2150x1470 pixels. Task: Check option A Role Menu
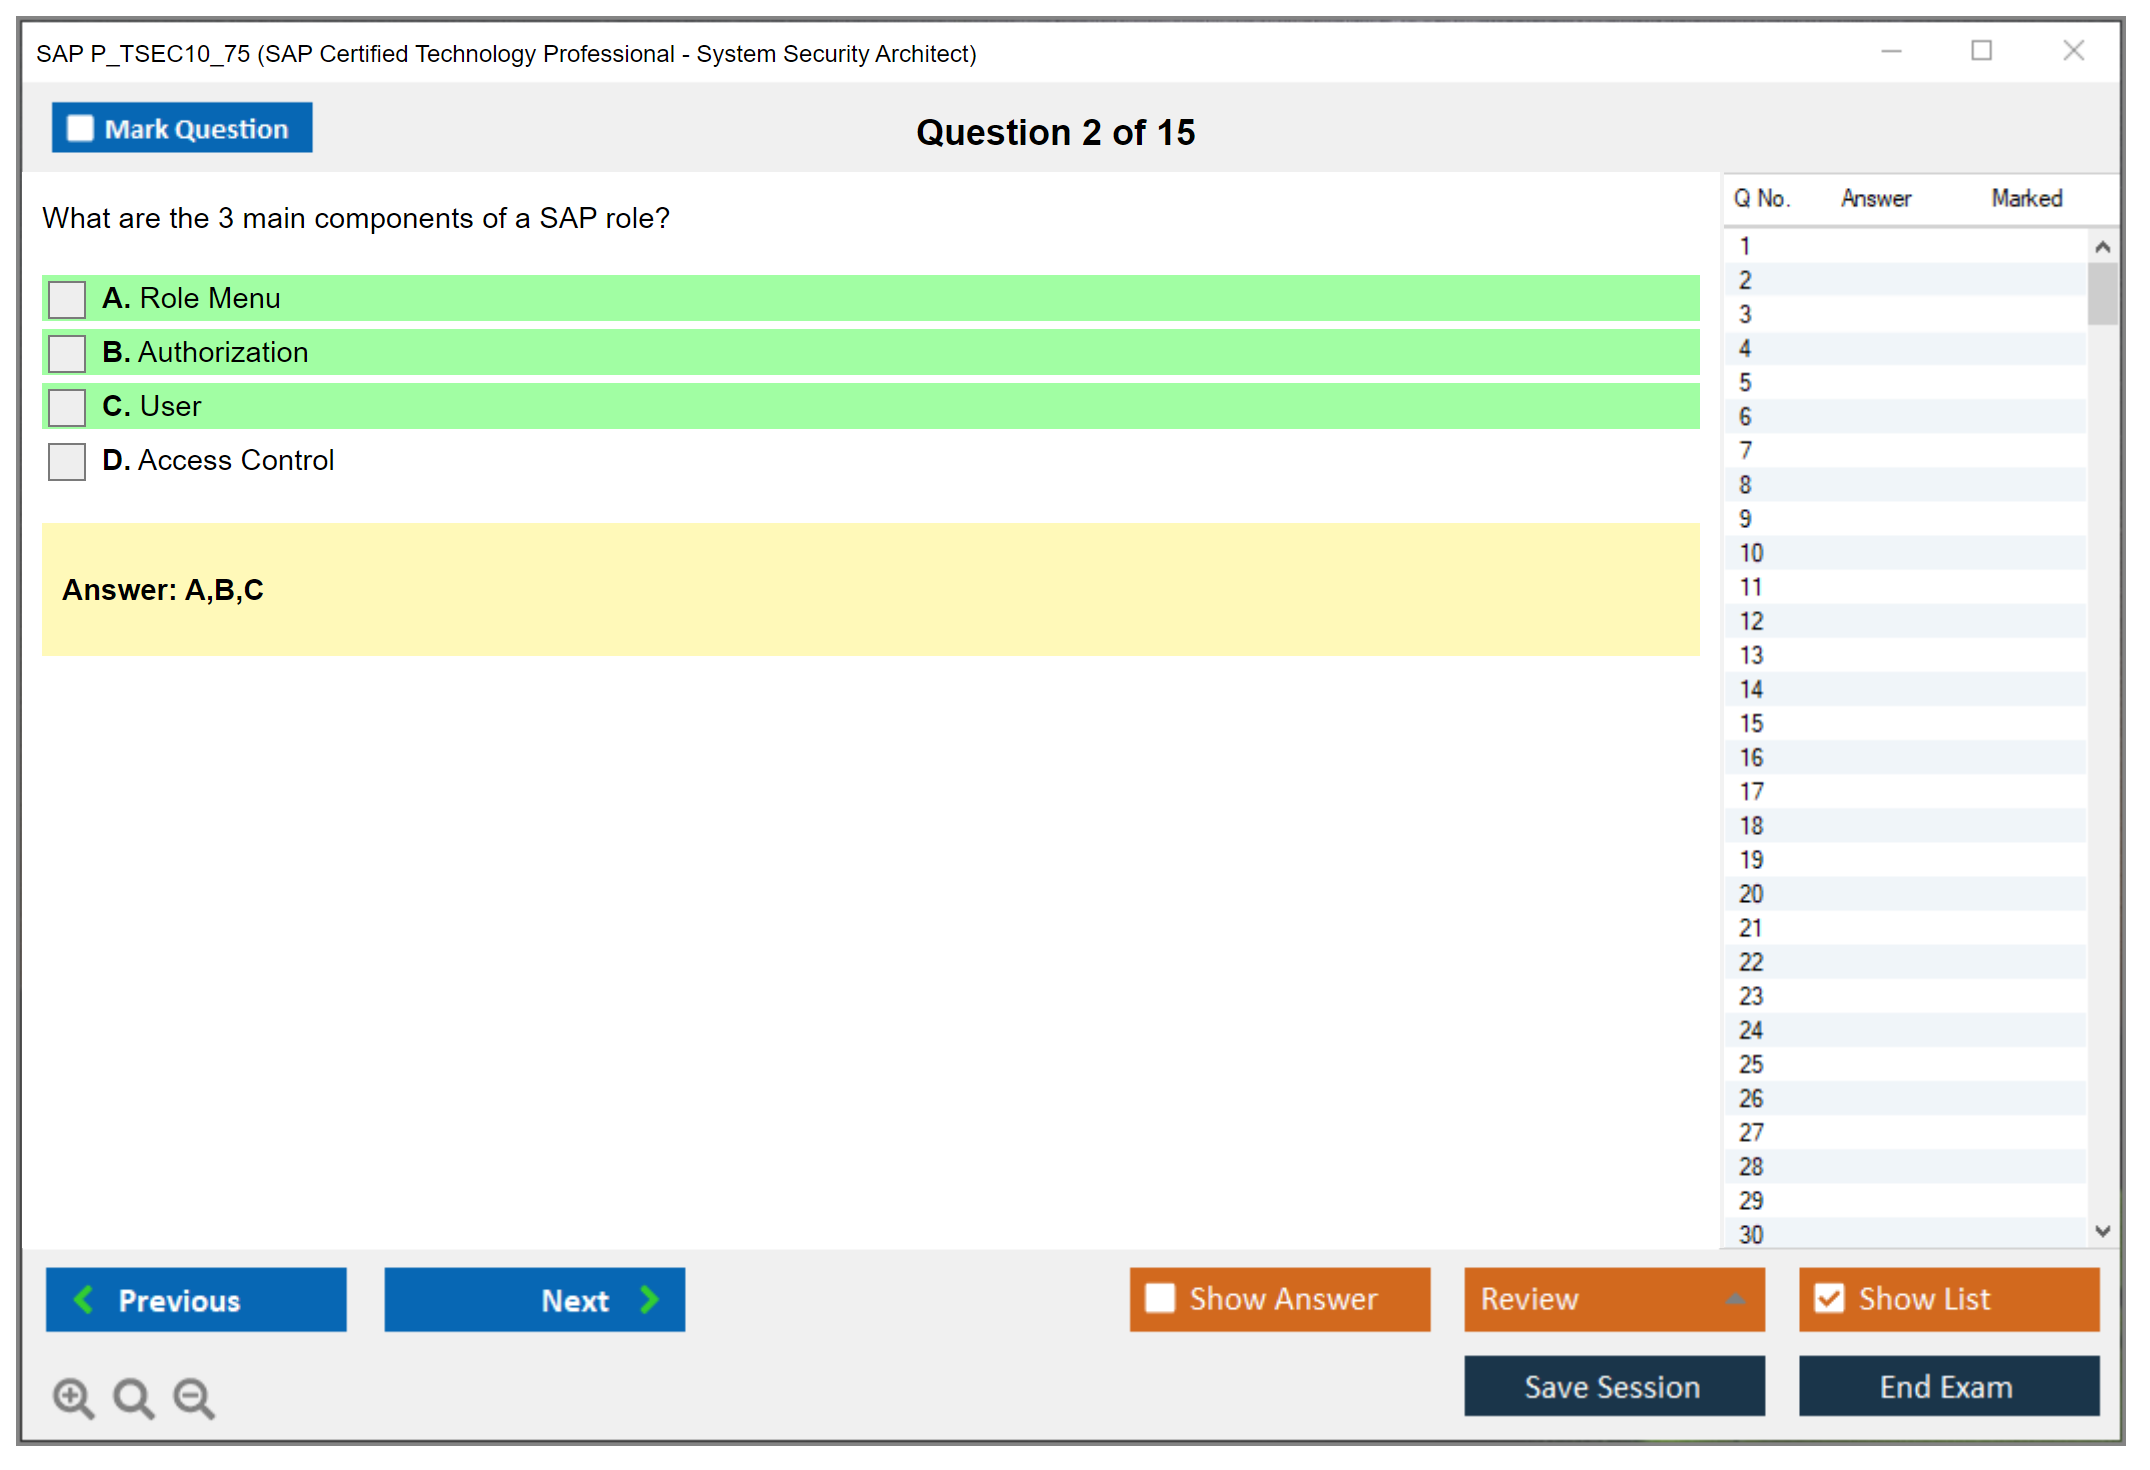67,299
